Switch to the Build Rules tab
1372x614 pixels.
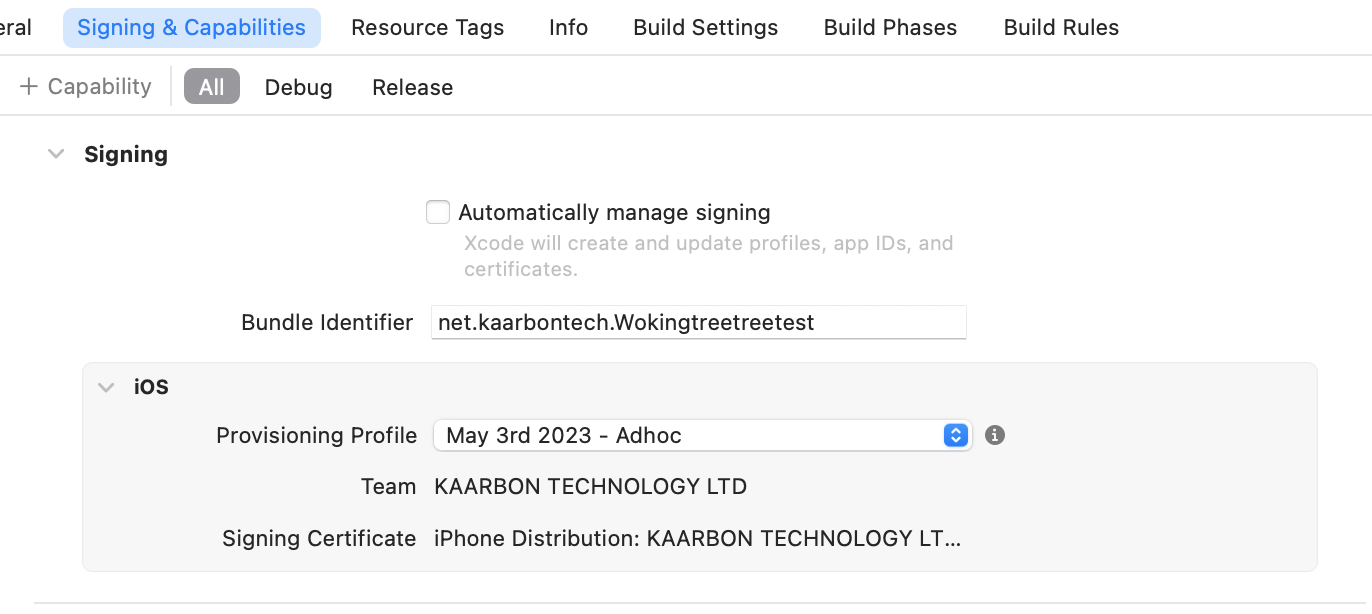tap(1061, 28)
